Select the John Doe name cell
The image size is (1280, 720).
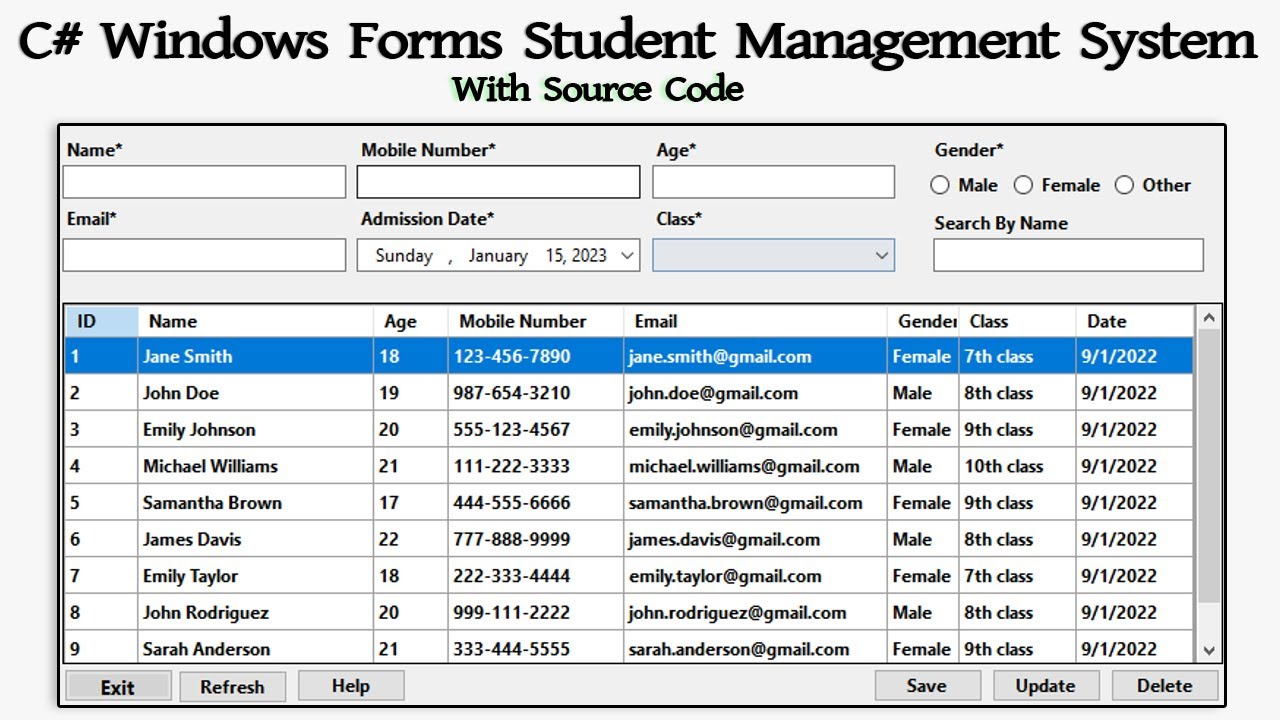coord(256,393)
